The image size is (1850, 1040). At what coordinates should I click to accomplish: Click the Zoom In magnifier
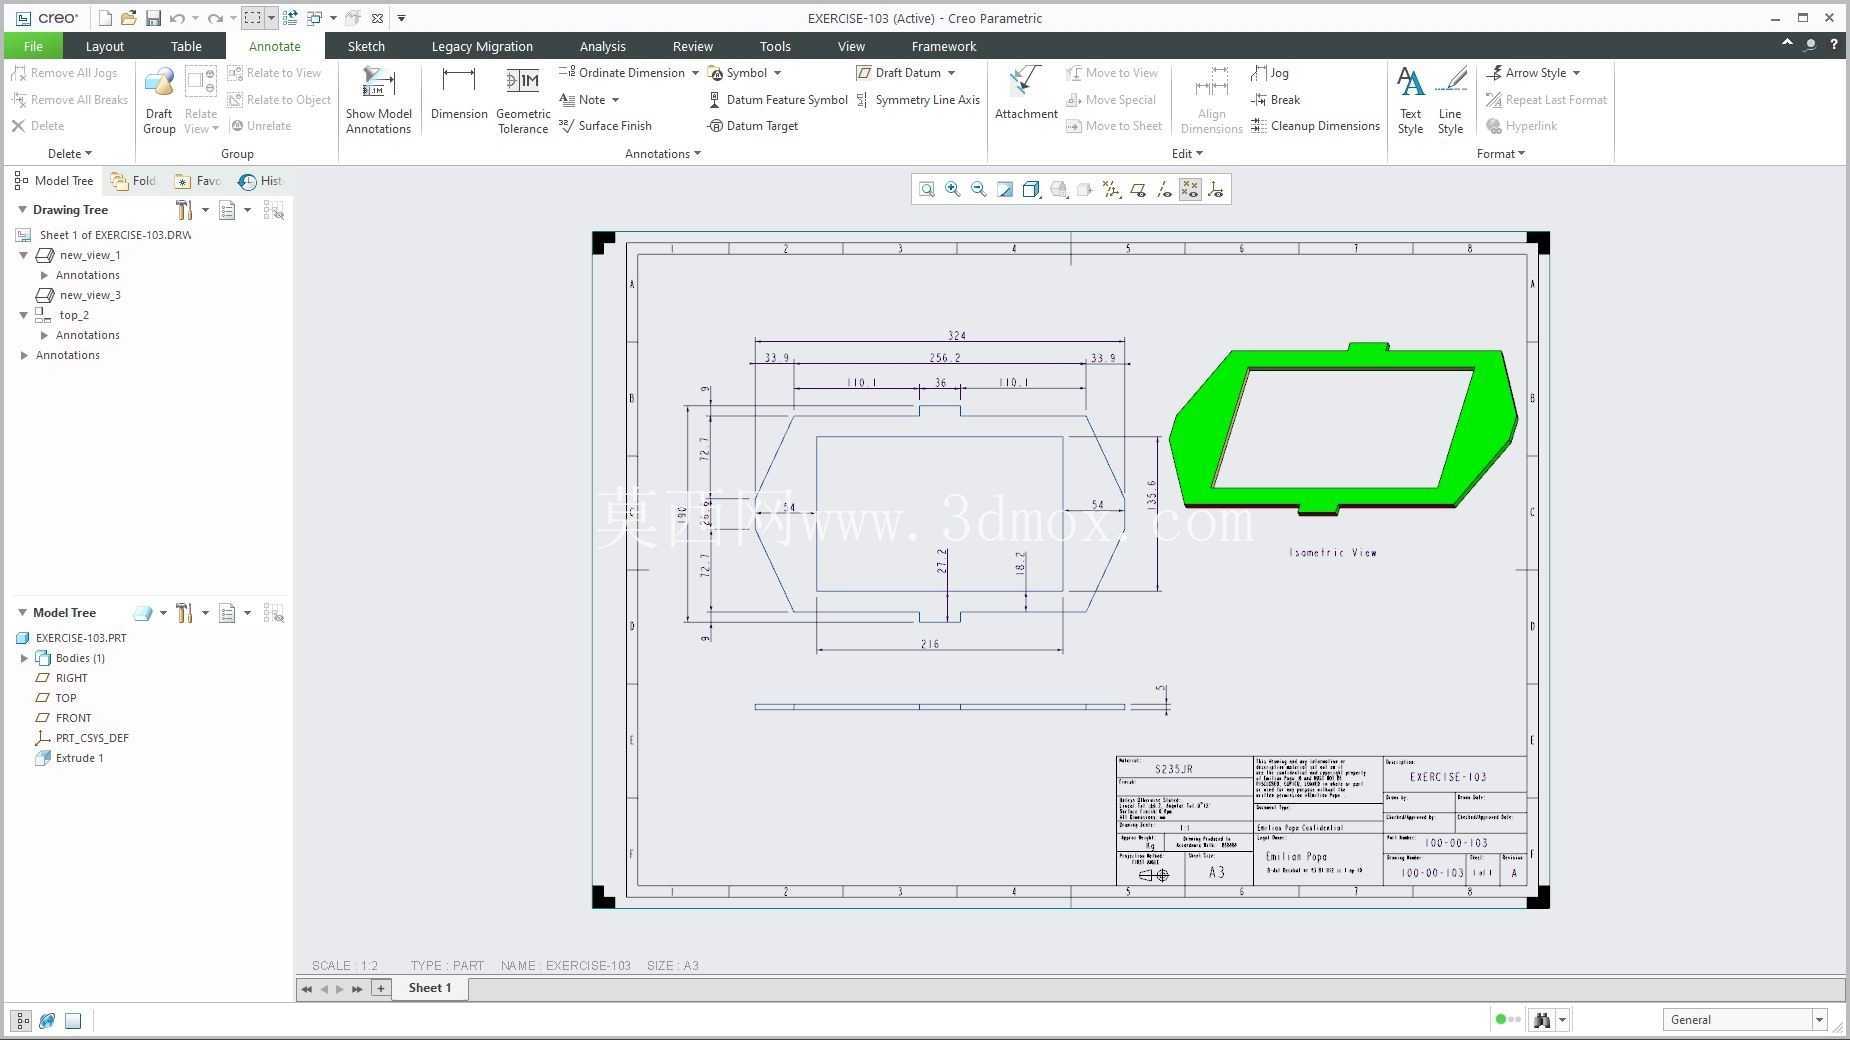pos(953,190)
